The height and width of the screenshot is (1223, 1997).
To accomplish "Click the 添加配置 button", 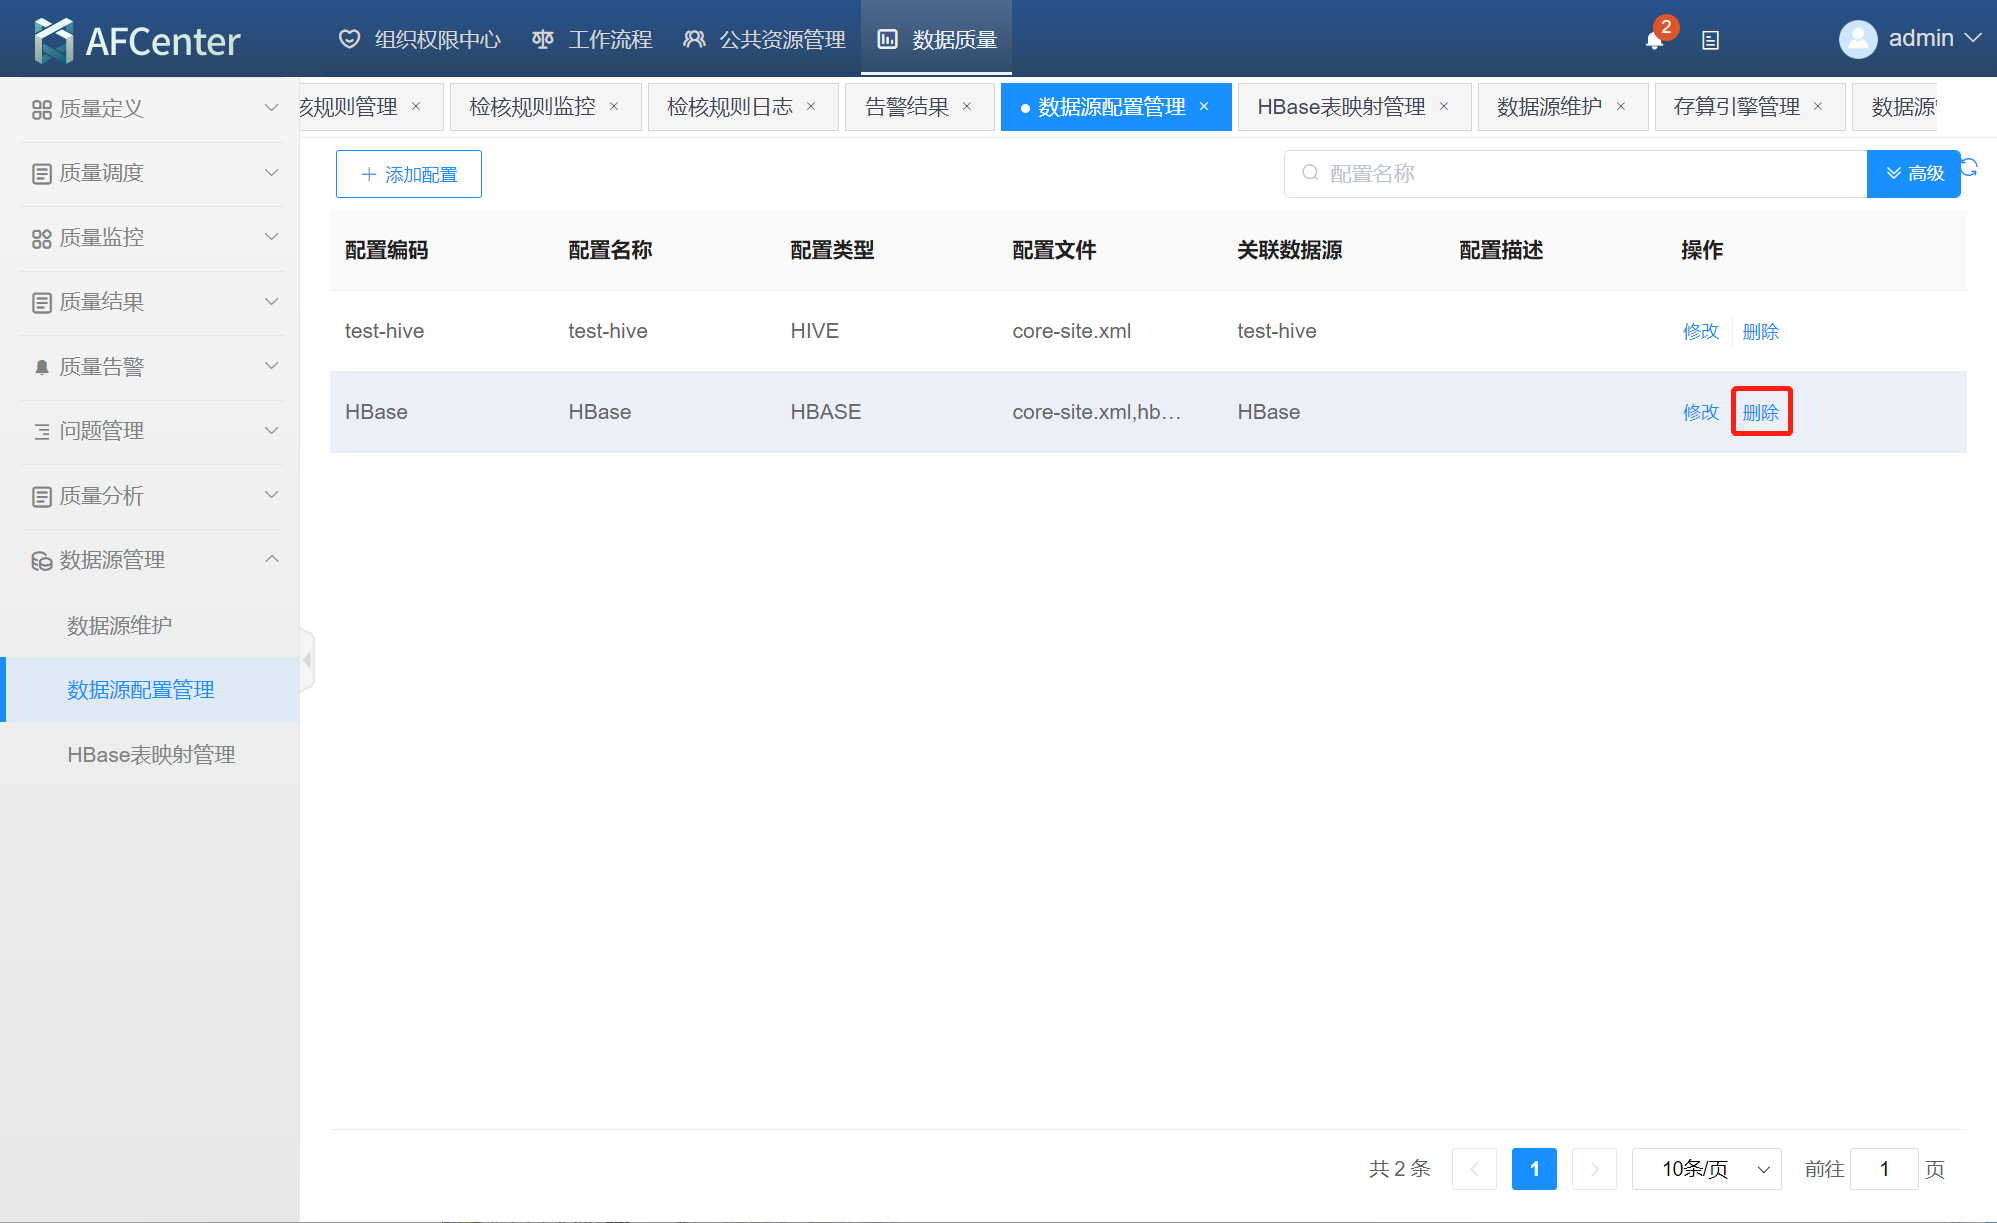I will tap(409, 174).
